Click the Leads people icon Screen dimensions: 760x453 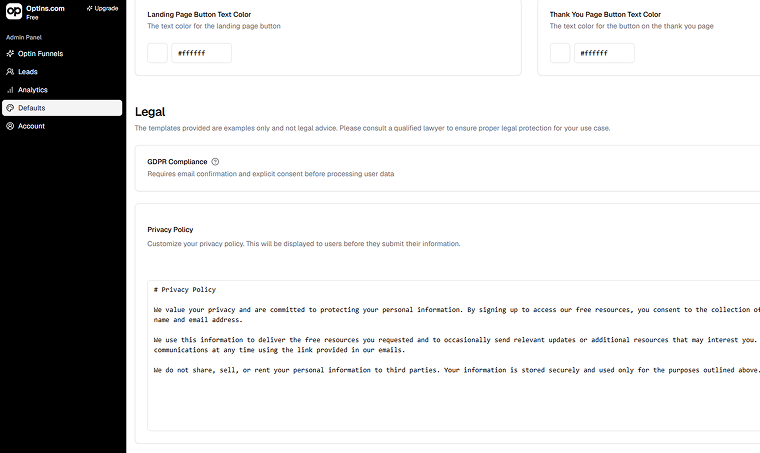click(10, 72)
